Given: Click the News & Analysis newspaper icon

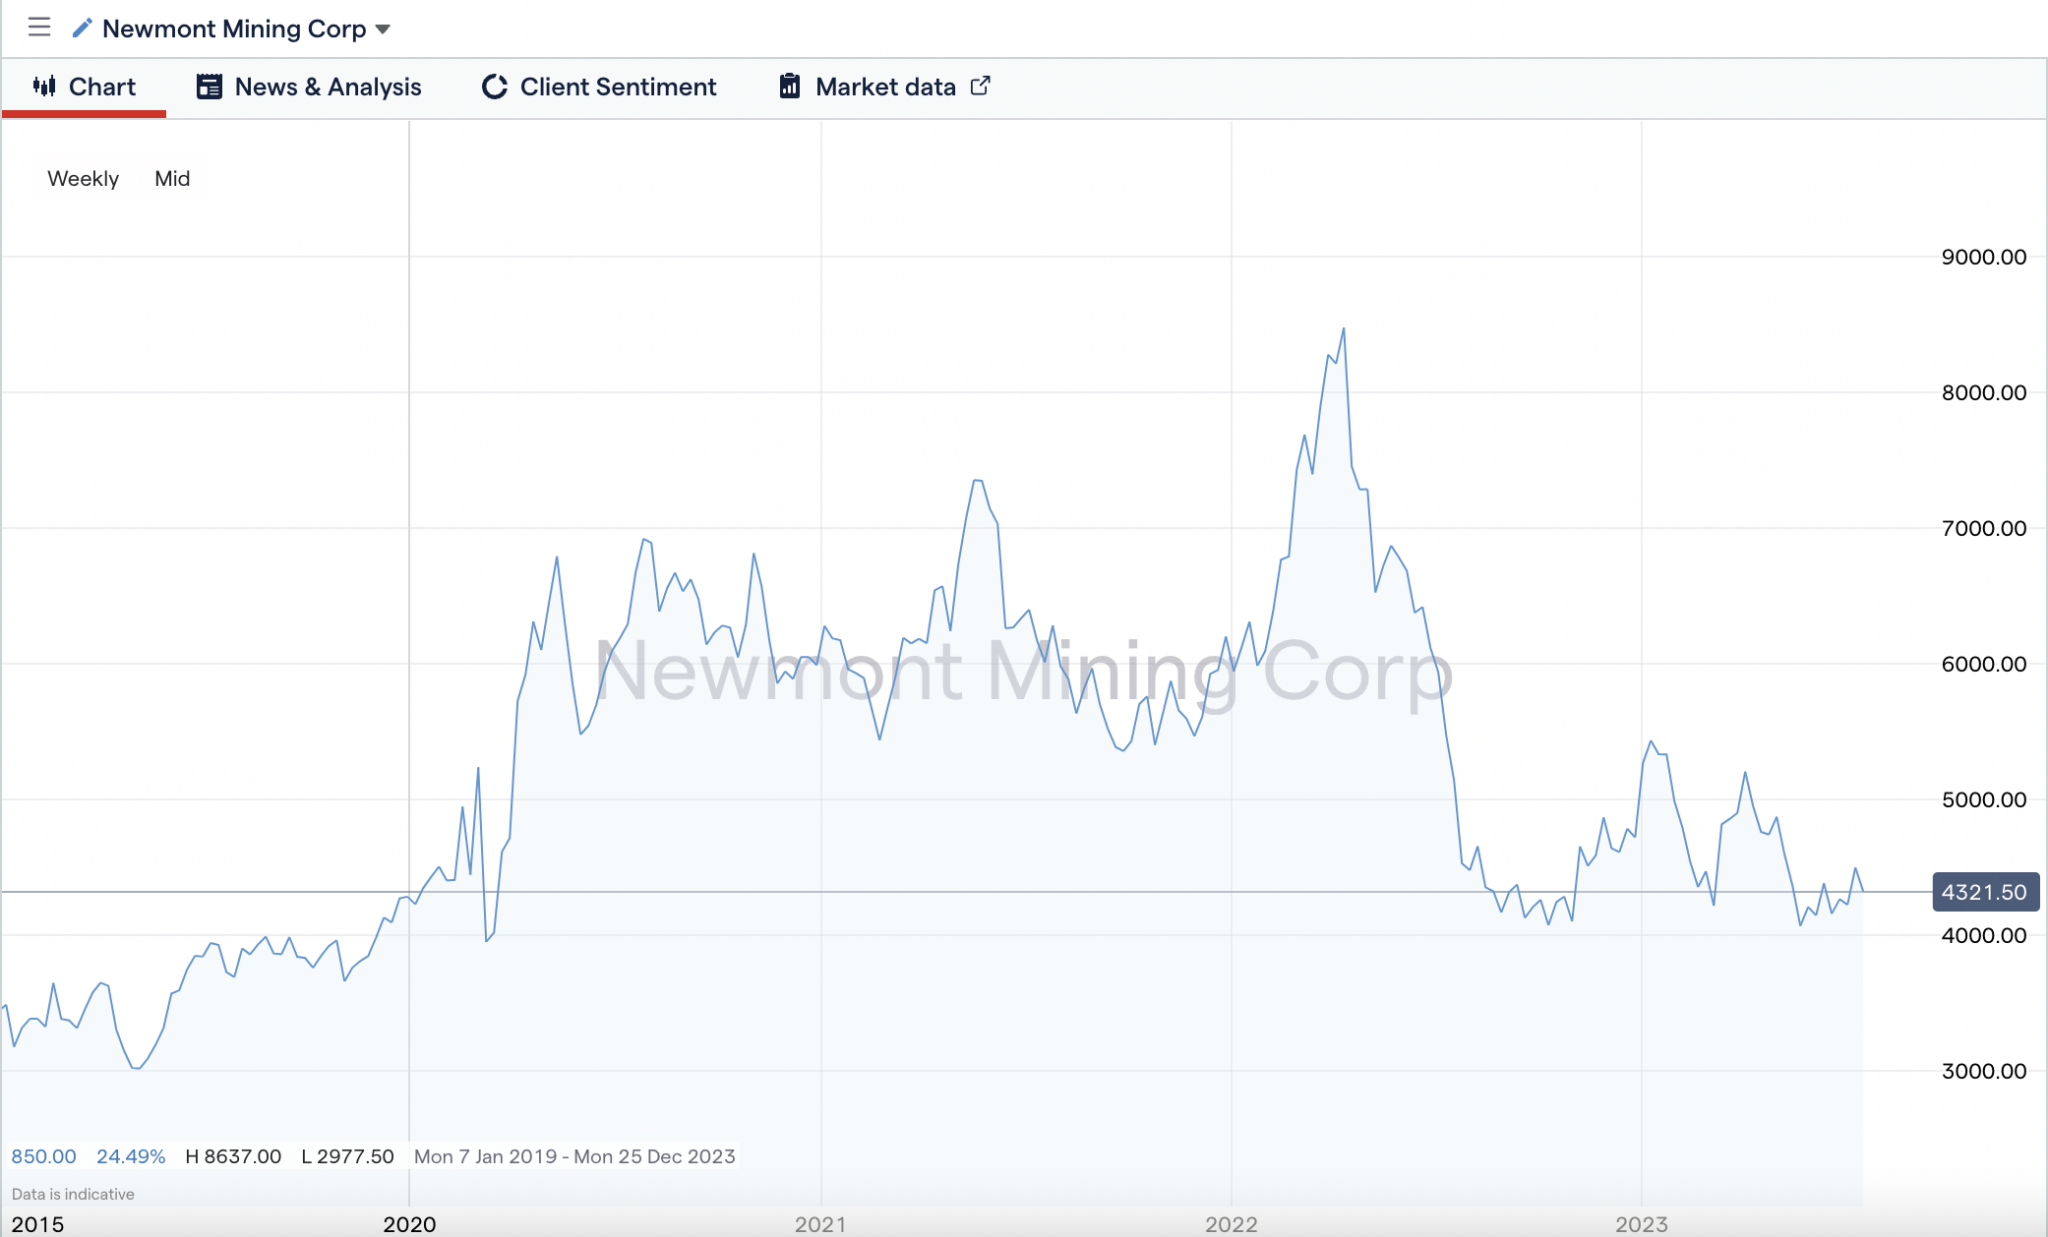Looking at the screenshot, I should click(x=209, y=87).
